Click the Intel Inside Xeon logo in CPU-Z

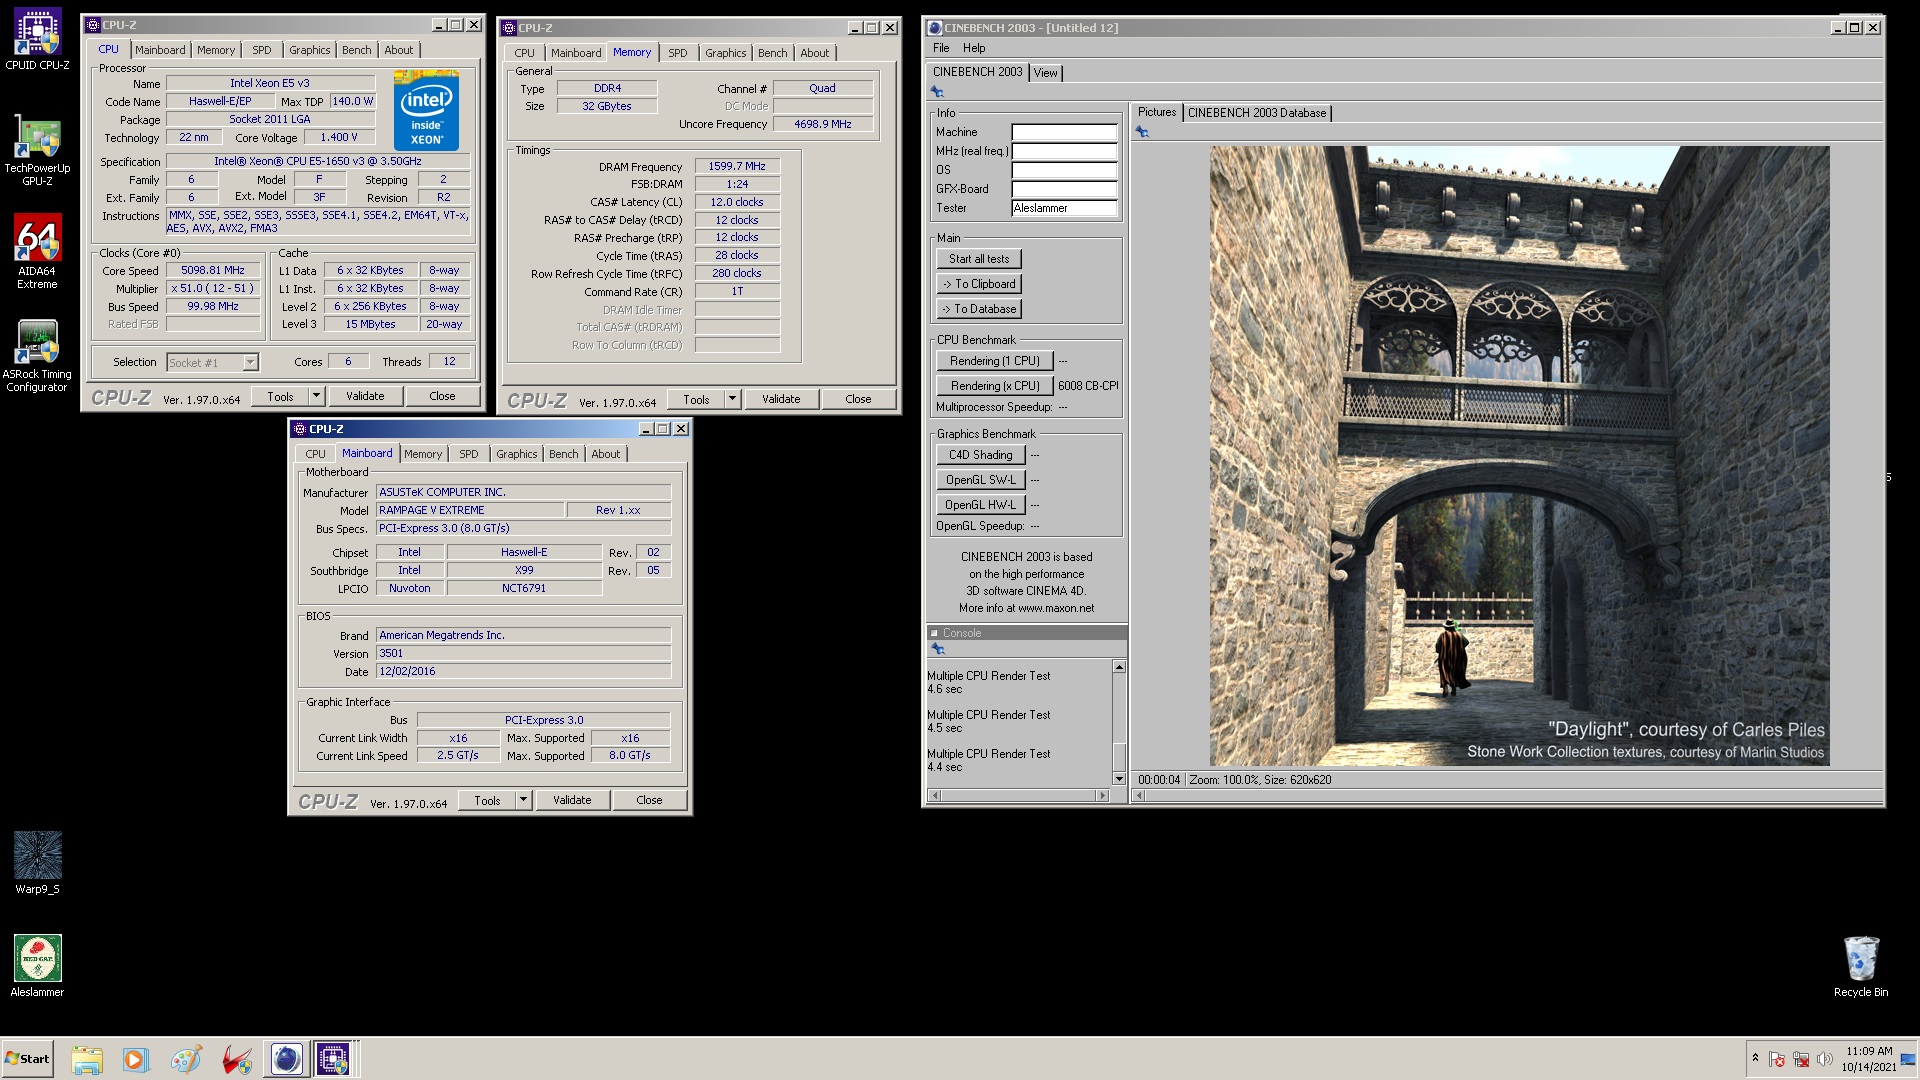pyautogui.click(x=426, y=109)
